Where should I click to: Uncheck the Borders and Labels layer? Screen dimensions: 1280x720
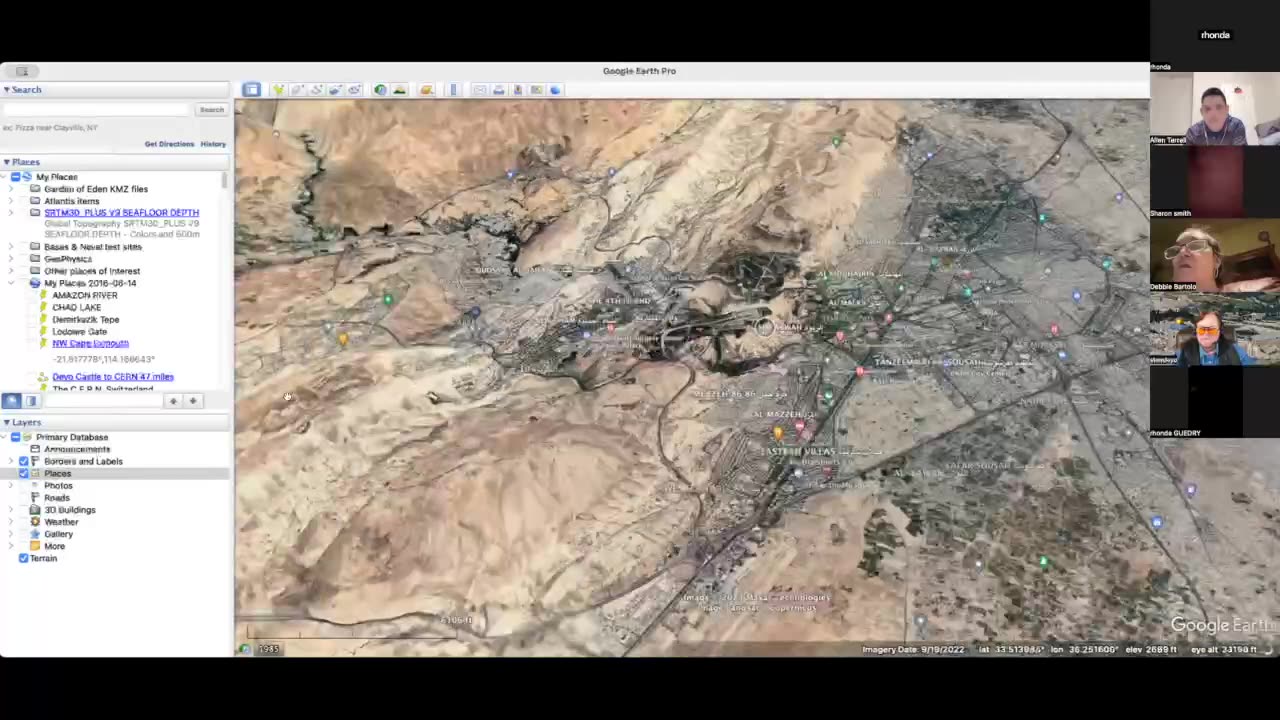(x=24, y=462)
